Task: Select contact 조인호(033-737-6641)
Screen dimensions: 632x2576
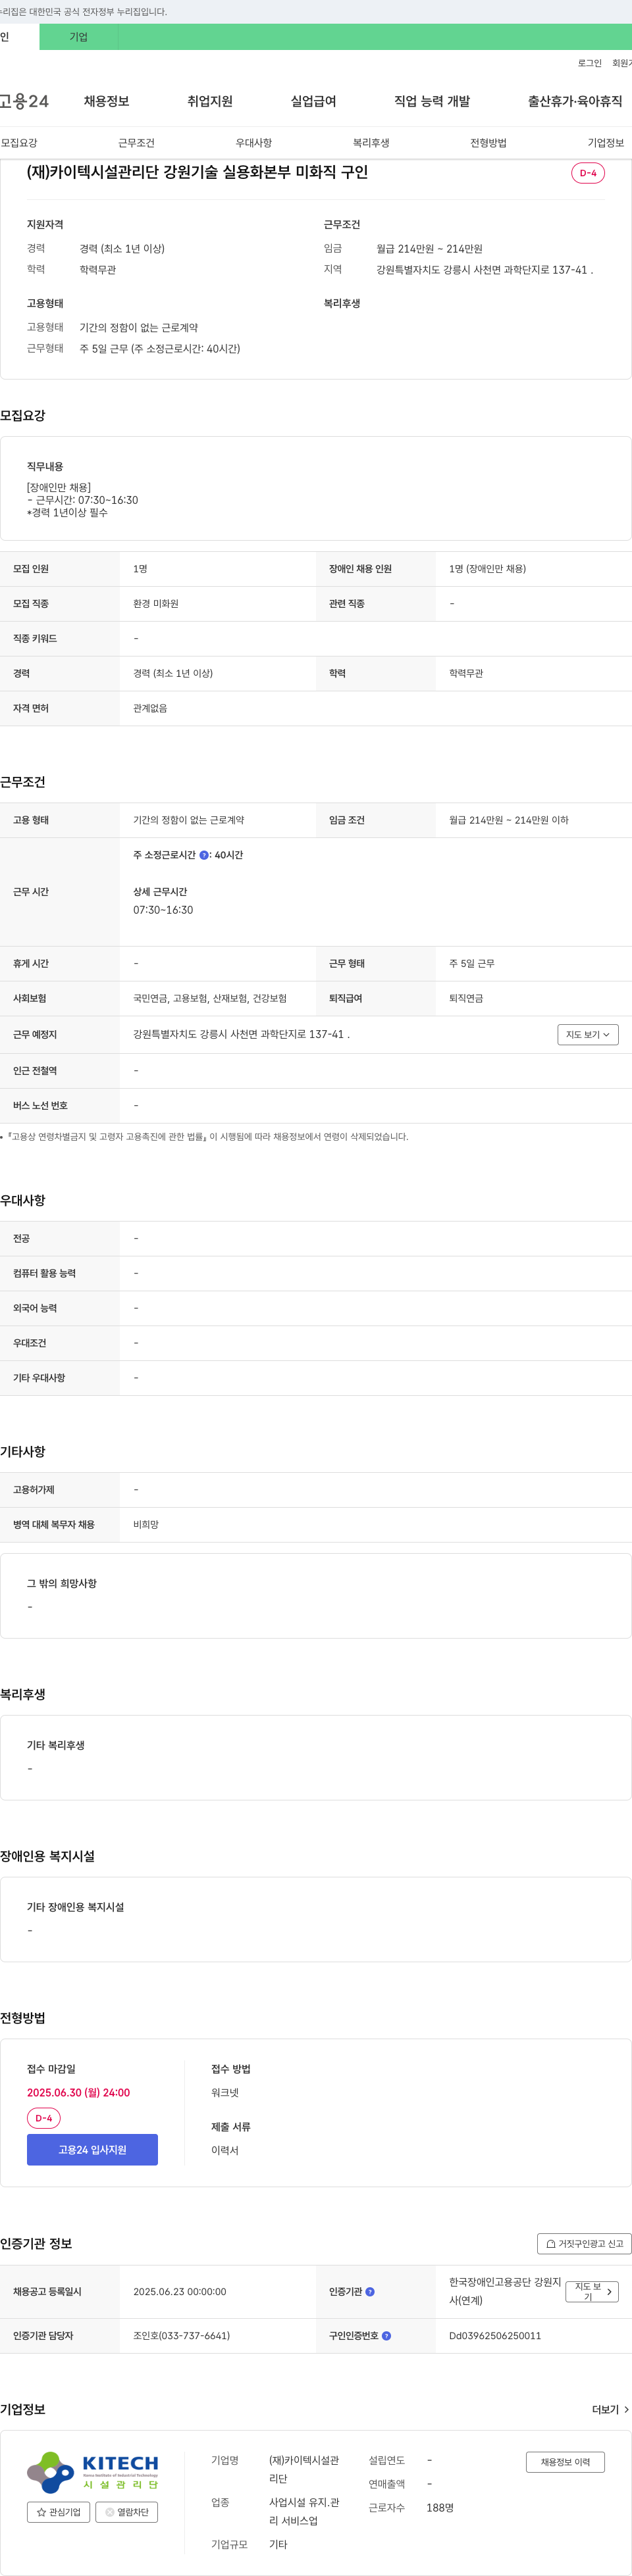Action: tap(181, 2335)
